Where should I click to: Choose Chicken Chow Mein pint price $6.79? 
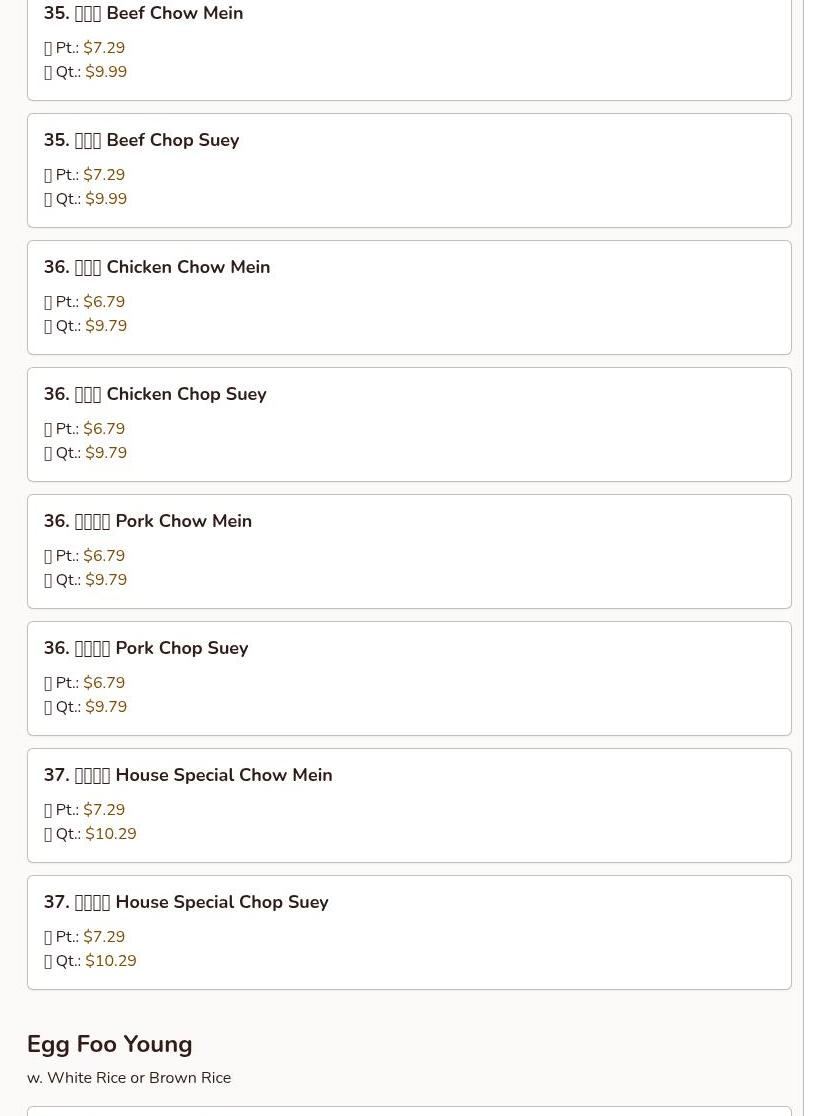[x=104, y=302]
